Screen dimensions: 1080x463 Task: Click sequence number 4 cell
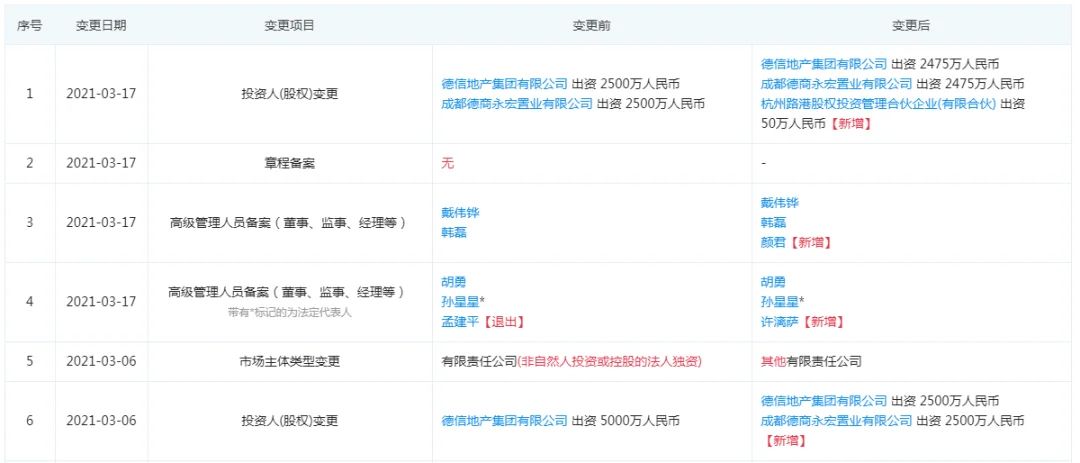click(x=30, y=302)
